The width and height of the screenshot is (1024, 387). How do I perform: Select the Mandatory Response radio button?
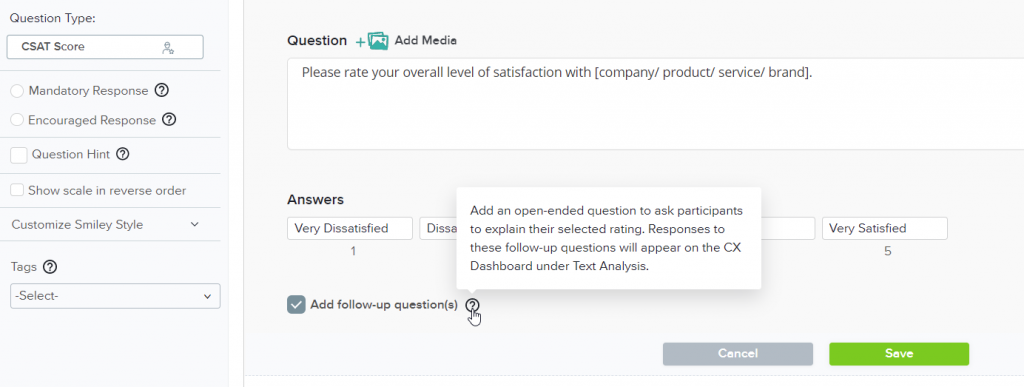18,91
